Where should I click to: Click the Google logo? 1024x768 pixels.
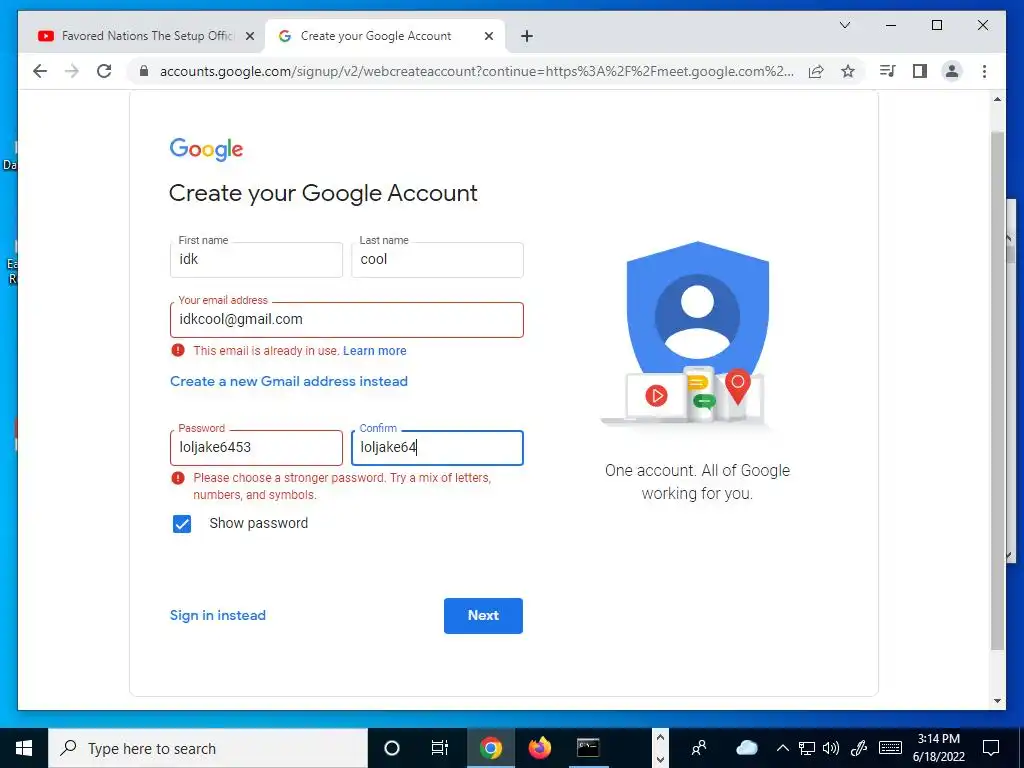click(206, 150)
